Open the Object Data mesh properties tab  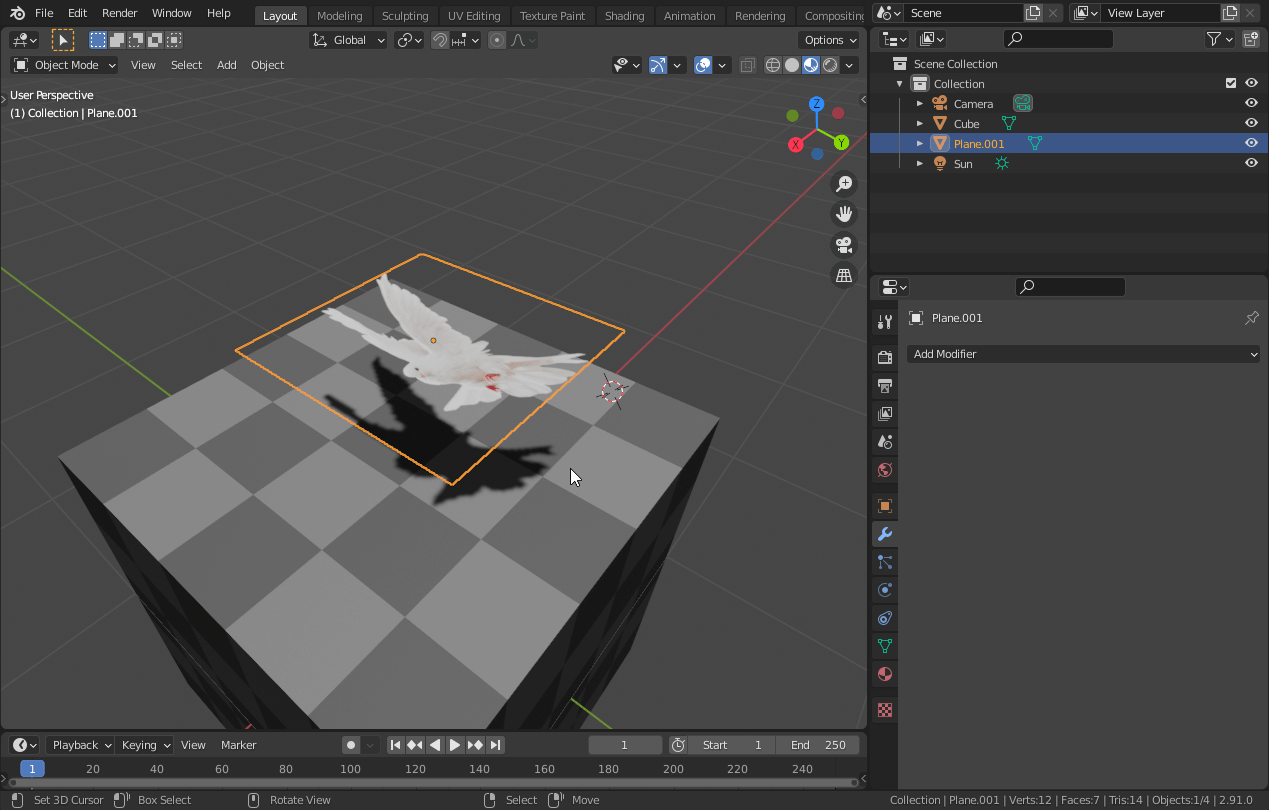884,646
